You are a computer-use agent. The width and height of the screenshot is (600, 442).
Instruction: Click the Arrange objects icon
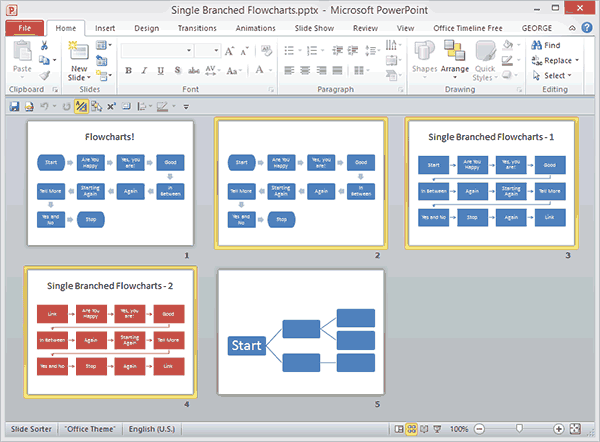[x=455, y=56]
